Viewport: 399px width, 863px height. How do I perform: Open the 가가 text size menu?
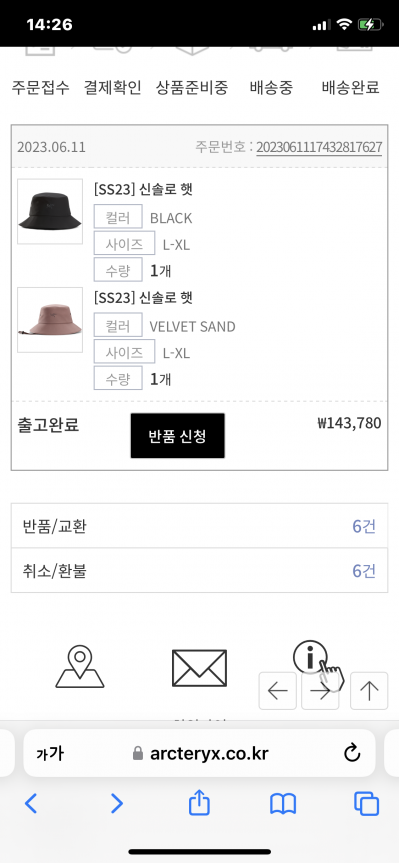(x=50, y=753)
